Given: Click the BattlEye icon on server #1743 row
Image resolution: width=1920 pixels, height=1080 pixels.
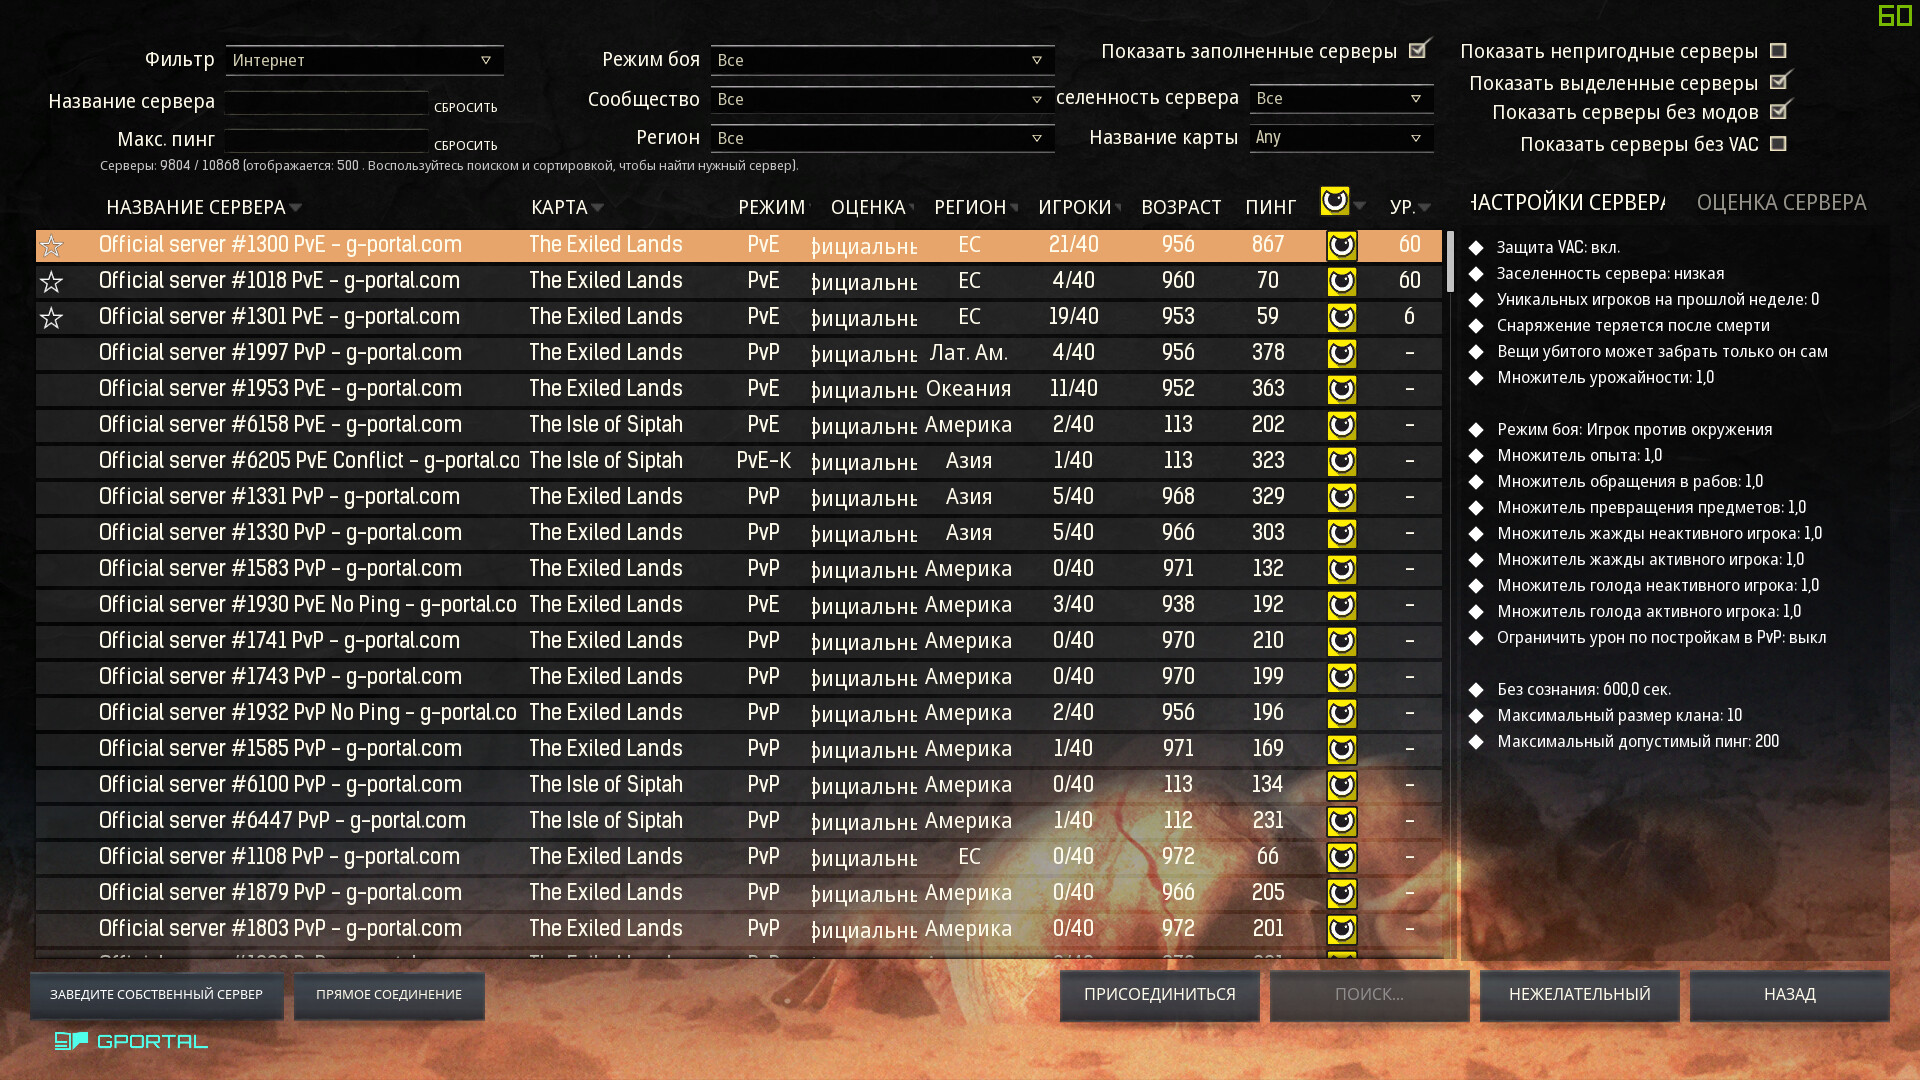Looking at the screenshot, I should (x=1342, y=678).
